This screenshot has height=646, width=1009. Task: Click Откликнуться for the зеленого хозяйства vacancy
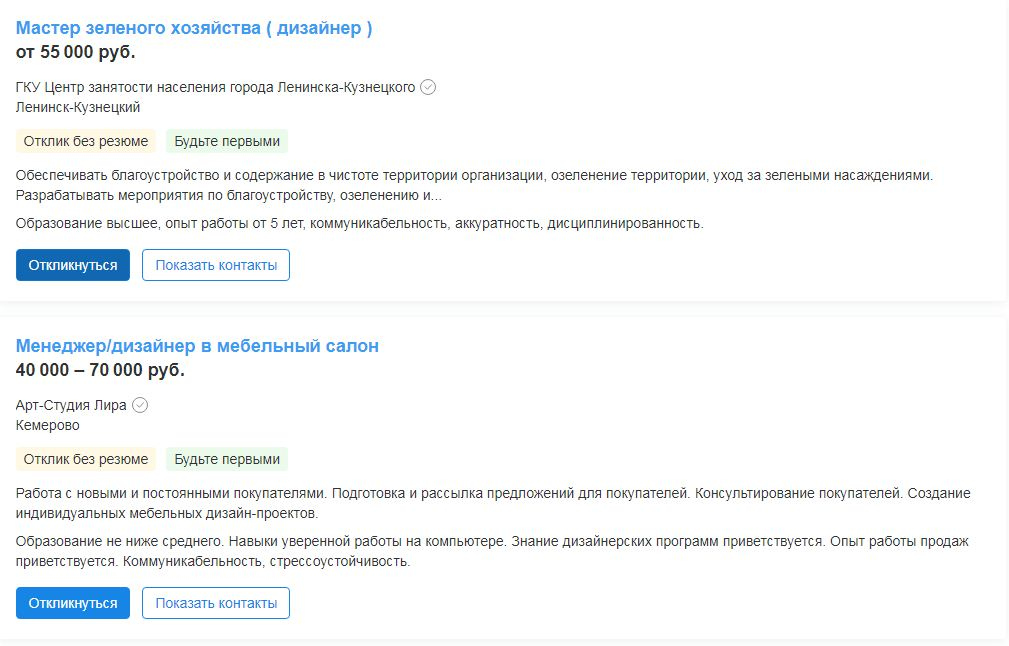point(73,265)
